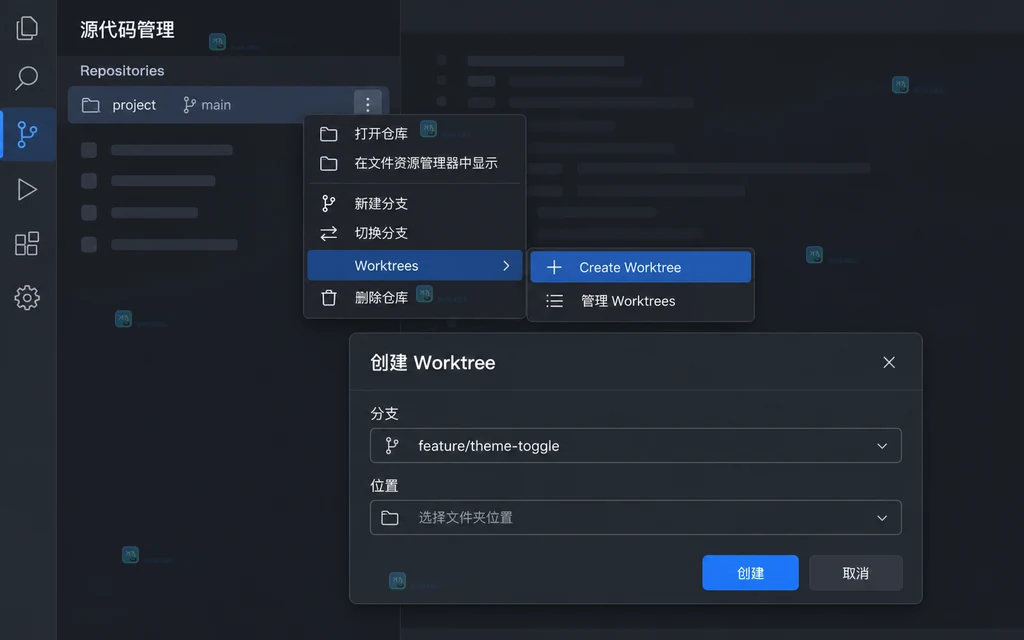Open the Extensions blocks icon

click(x=27, y=244)
